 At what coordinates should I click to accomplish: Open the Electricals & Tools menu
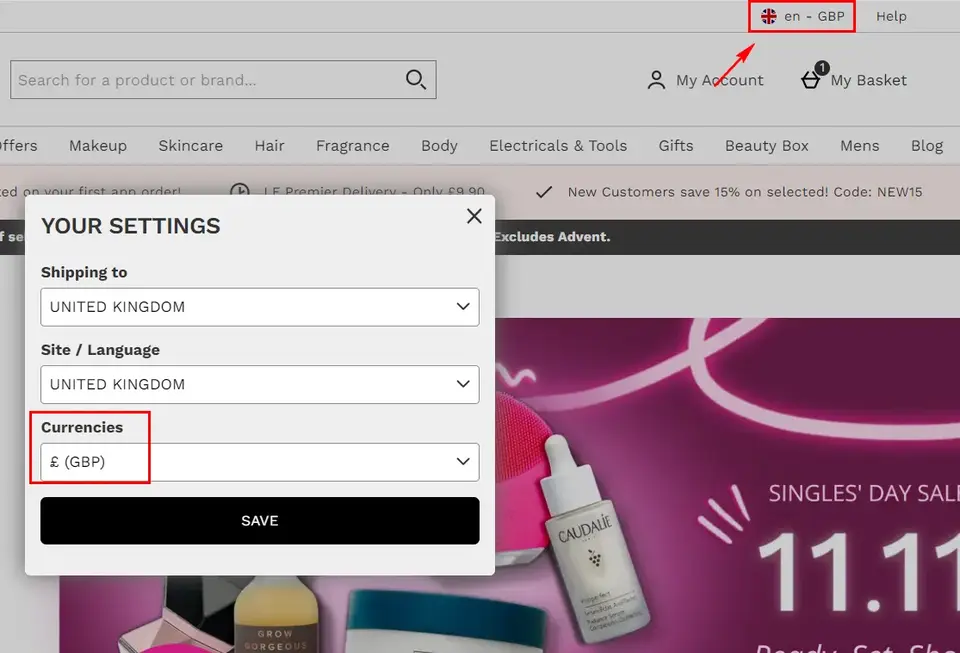click(x=558, y=146)
